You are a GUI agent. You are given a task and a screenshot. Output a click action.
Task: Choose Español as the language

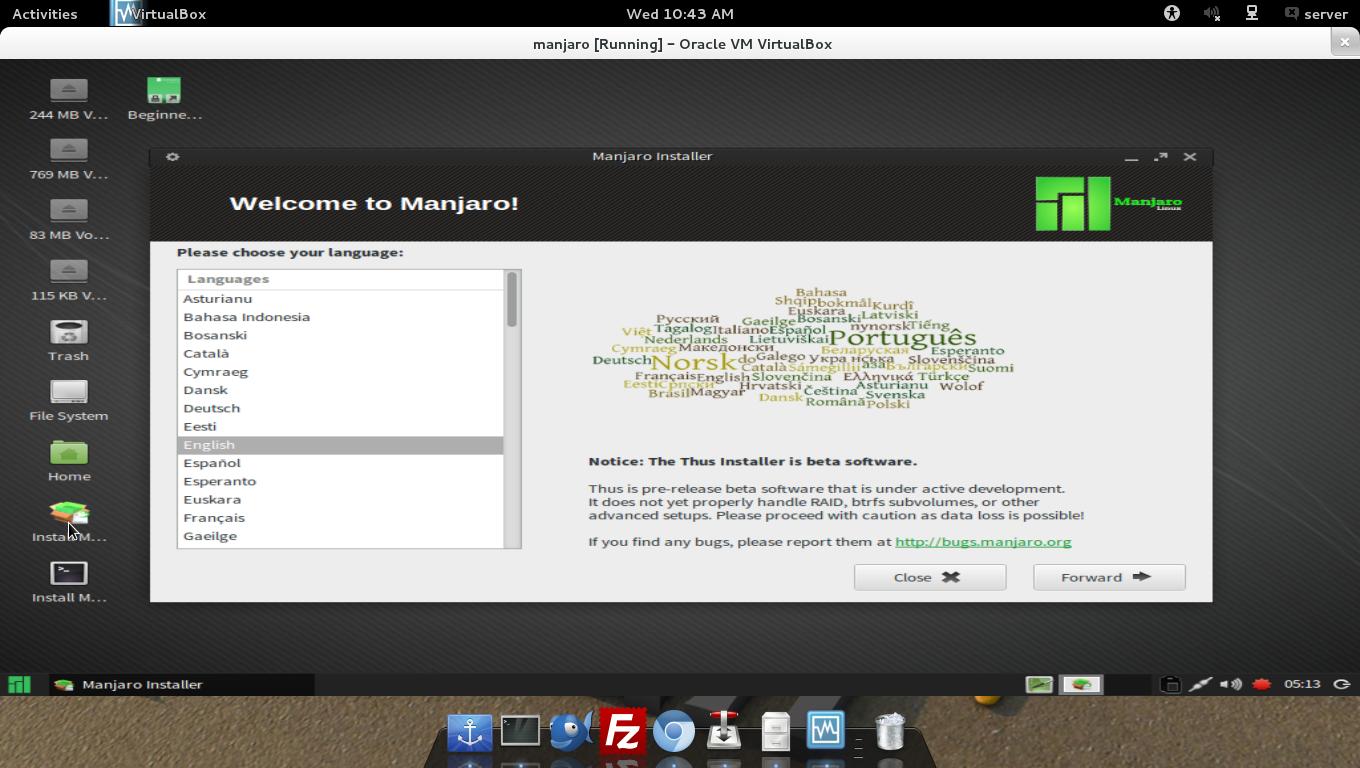click(x=341, y=463)
